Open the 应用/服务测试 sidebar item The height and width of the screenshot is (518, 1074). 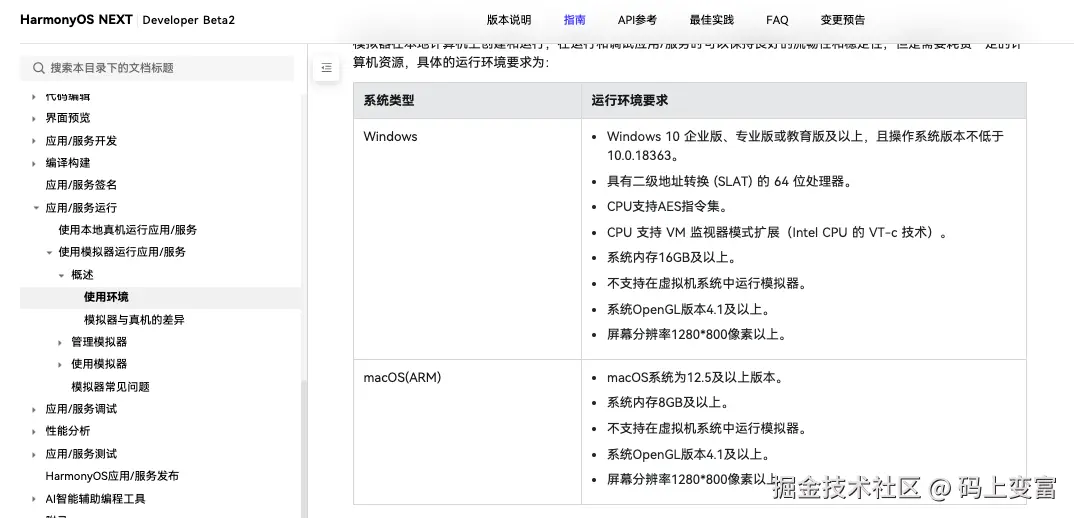tap(81, 454)
